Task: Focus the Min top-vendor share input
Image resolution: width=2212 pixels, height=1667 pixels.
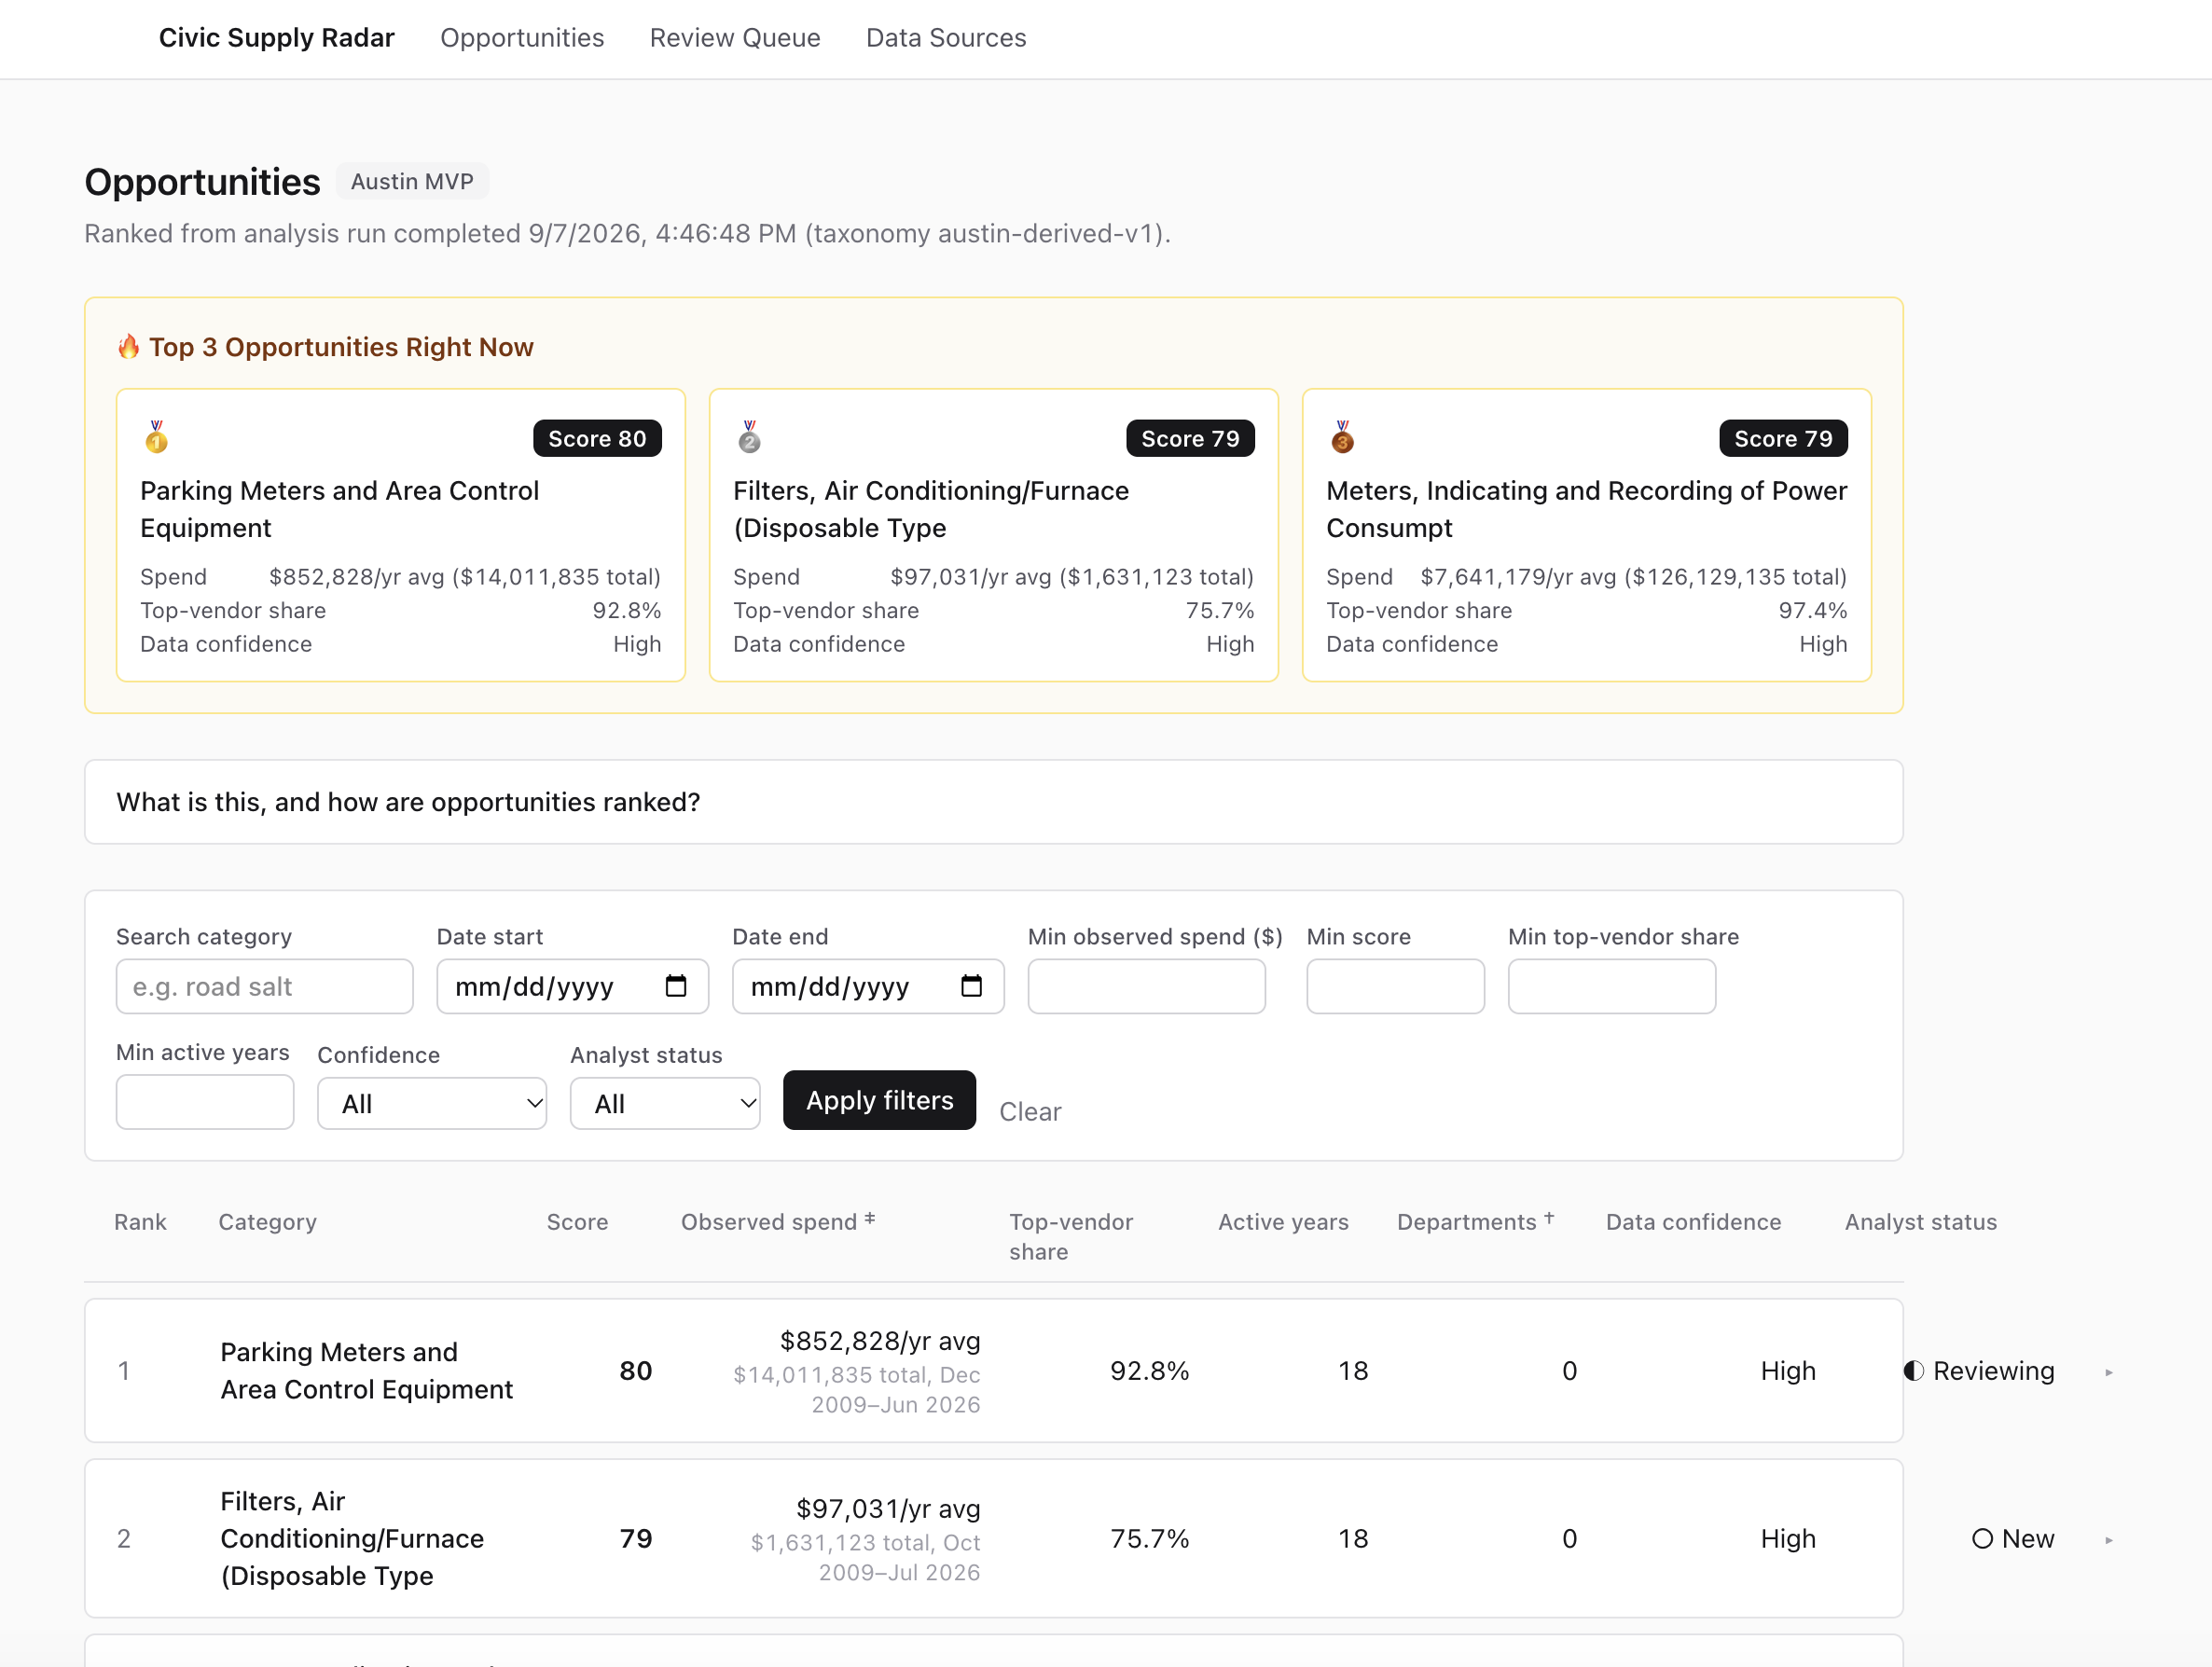Action: click(1611, 987)
